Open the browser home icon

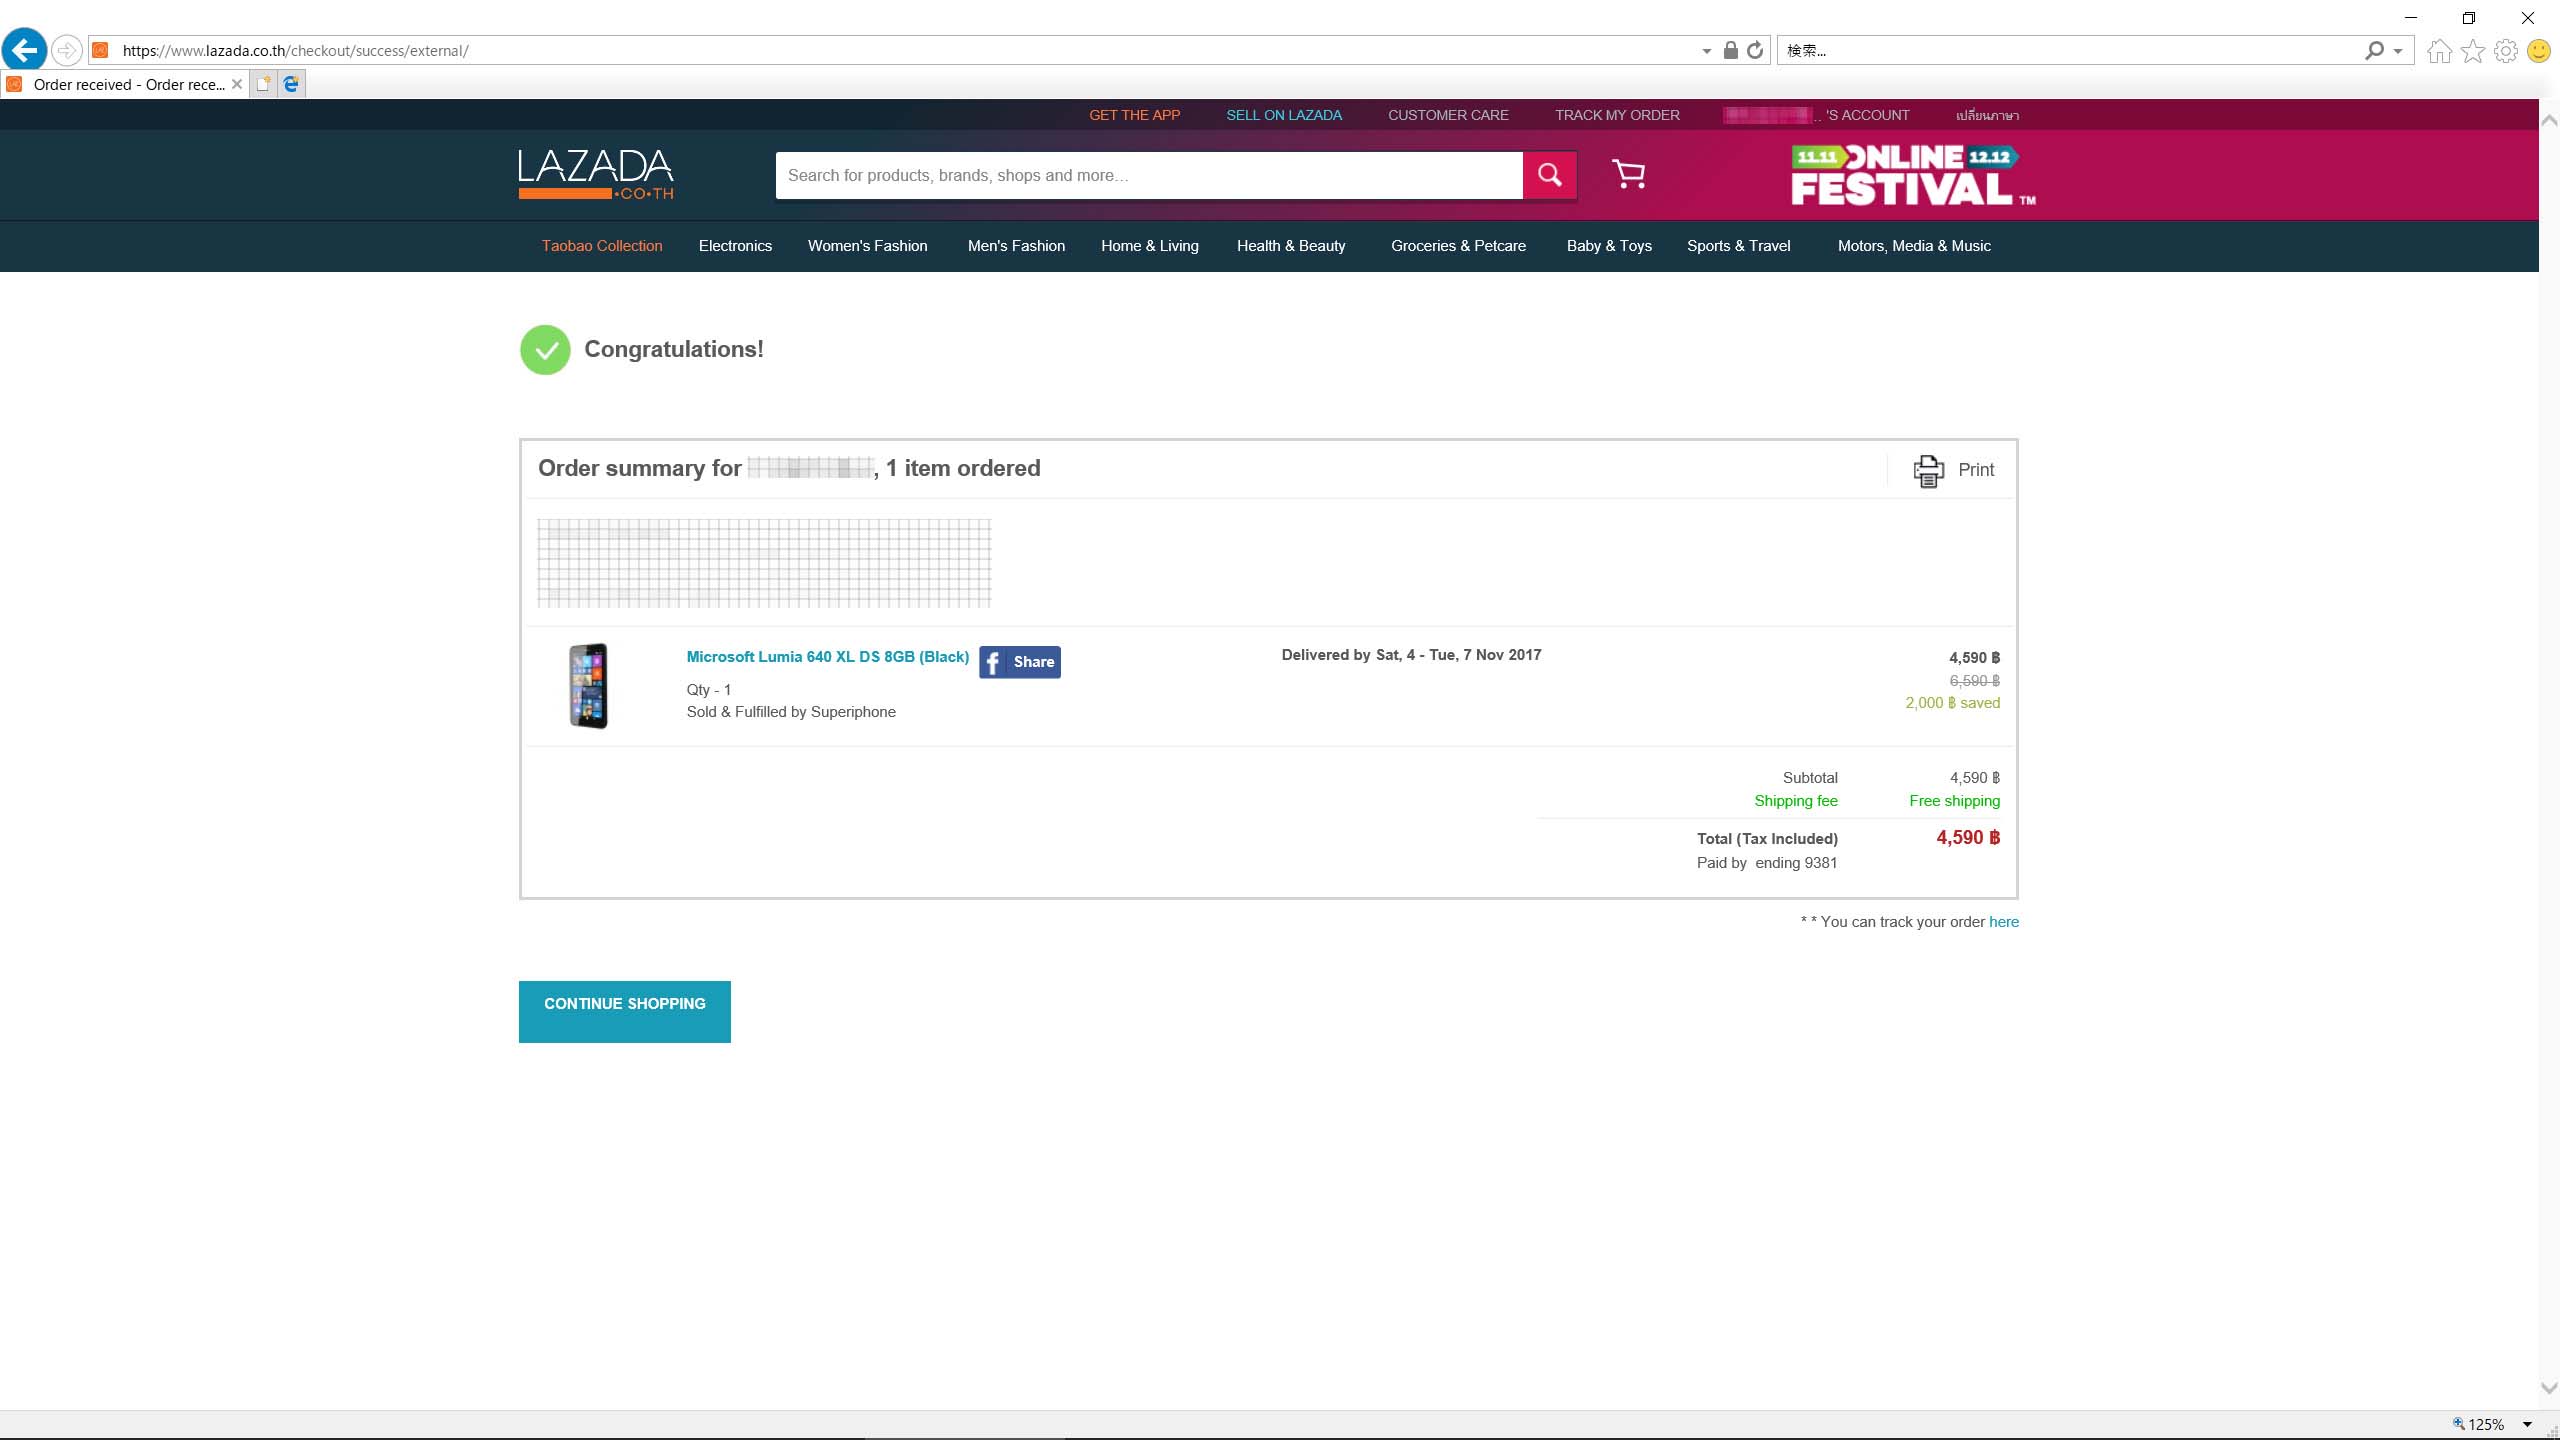coord(2439,51)
